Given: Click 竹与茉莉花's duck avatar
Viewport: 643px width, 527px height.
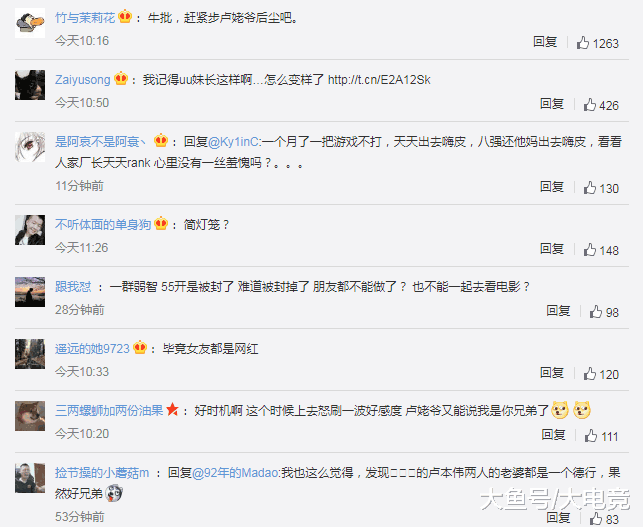Looking at the screenshot, I should (x=30, y=23).
